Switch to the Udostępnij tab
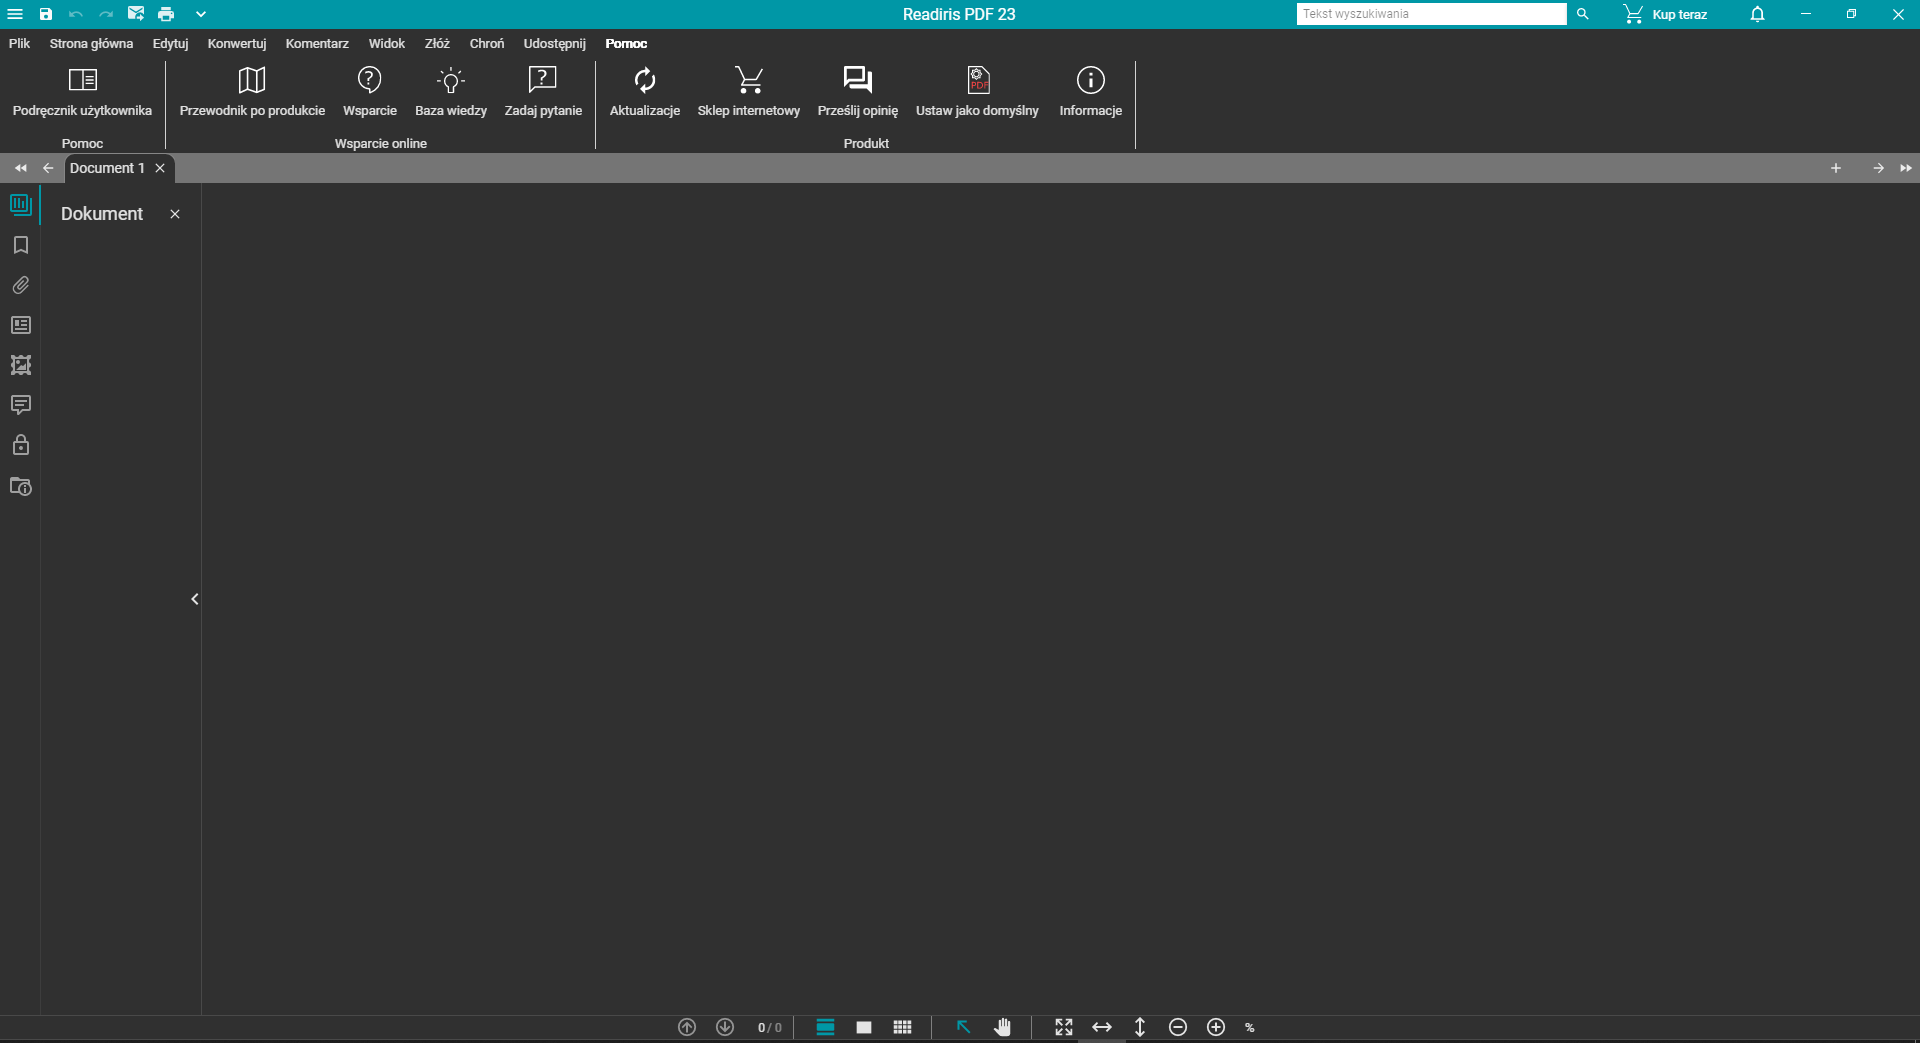 554,43
